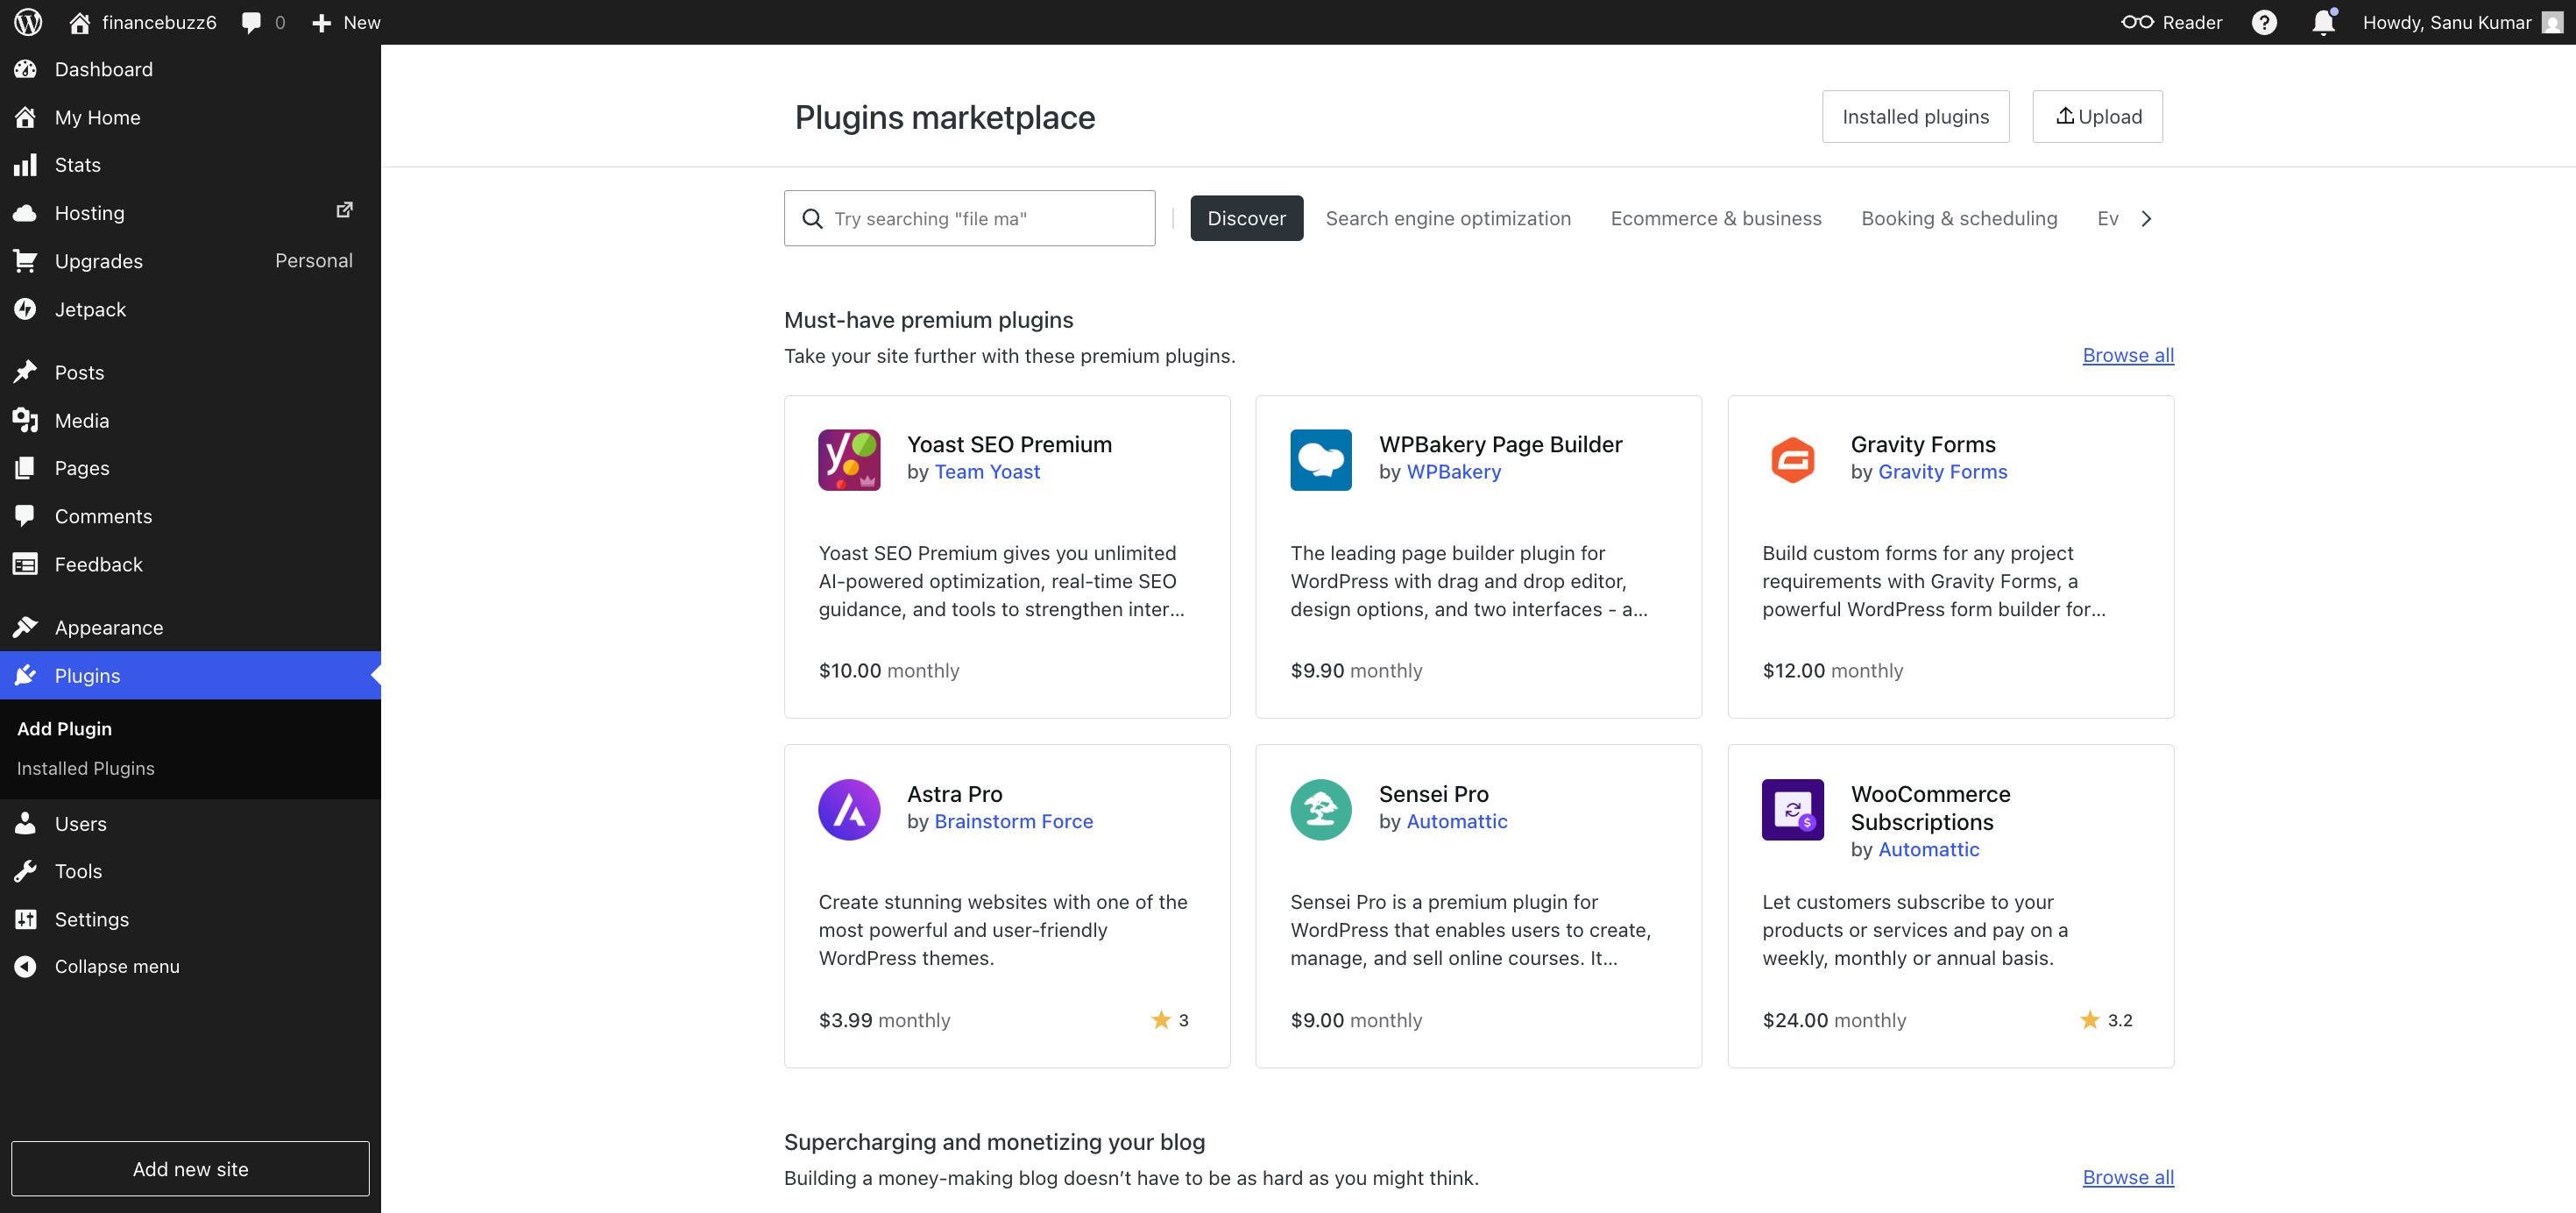Open Yoast SEO Premium plugin thumbnail
2576x1213 pixels.
point(849,460)
